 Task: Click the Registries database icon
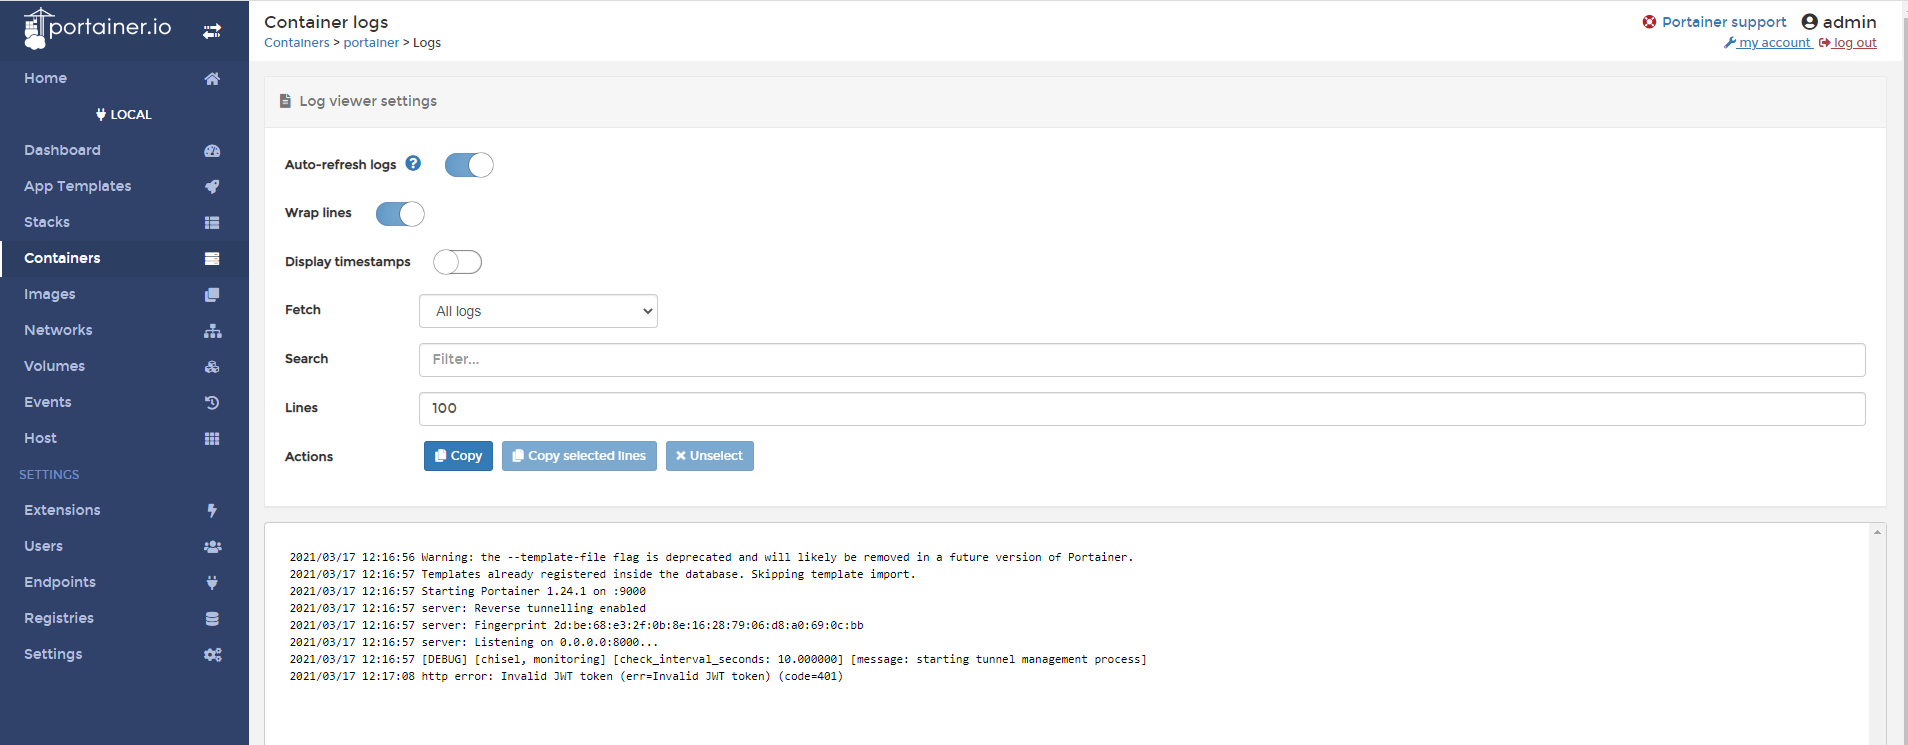click(x=212, y=618)
